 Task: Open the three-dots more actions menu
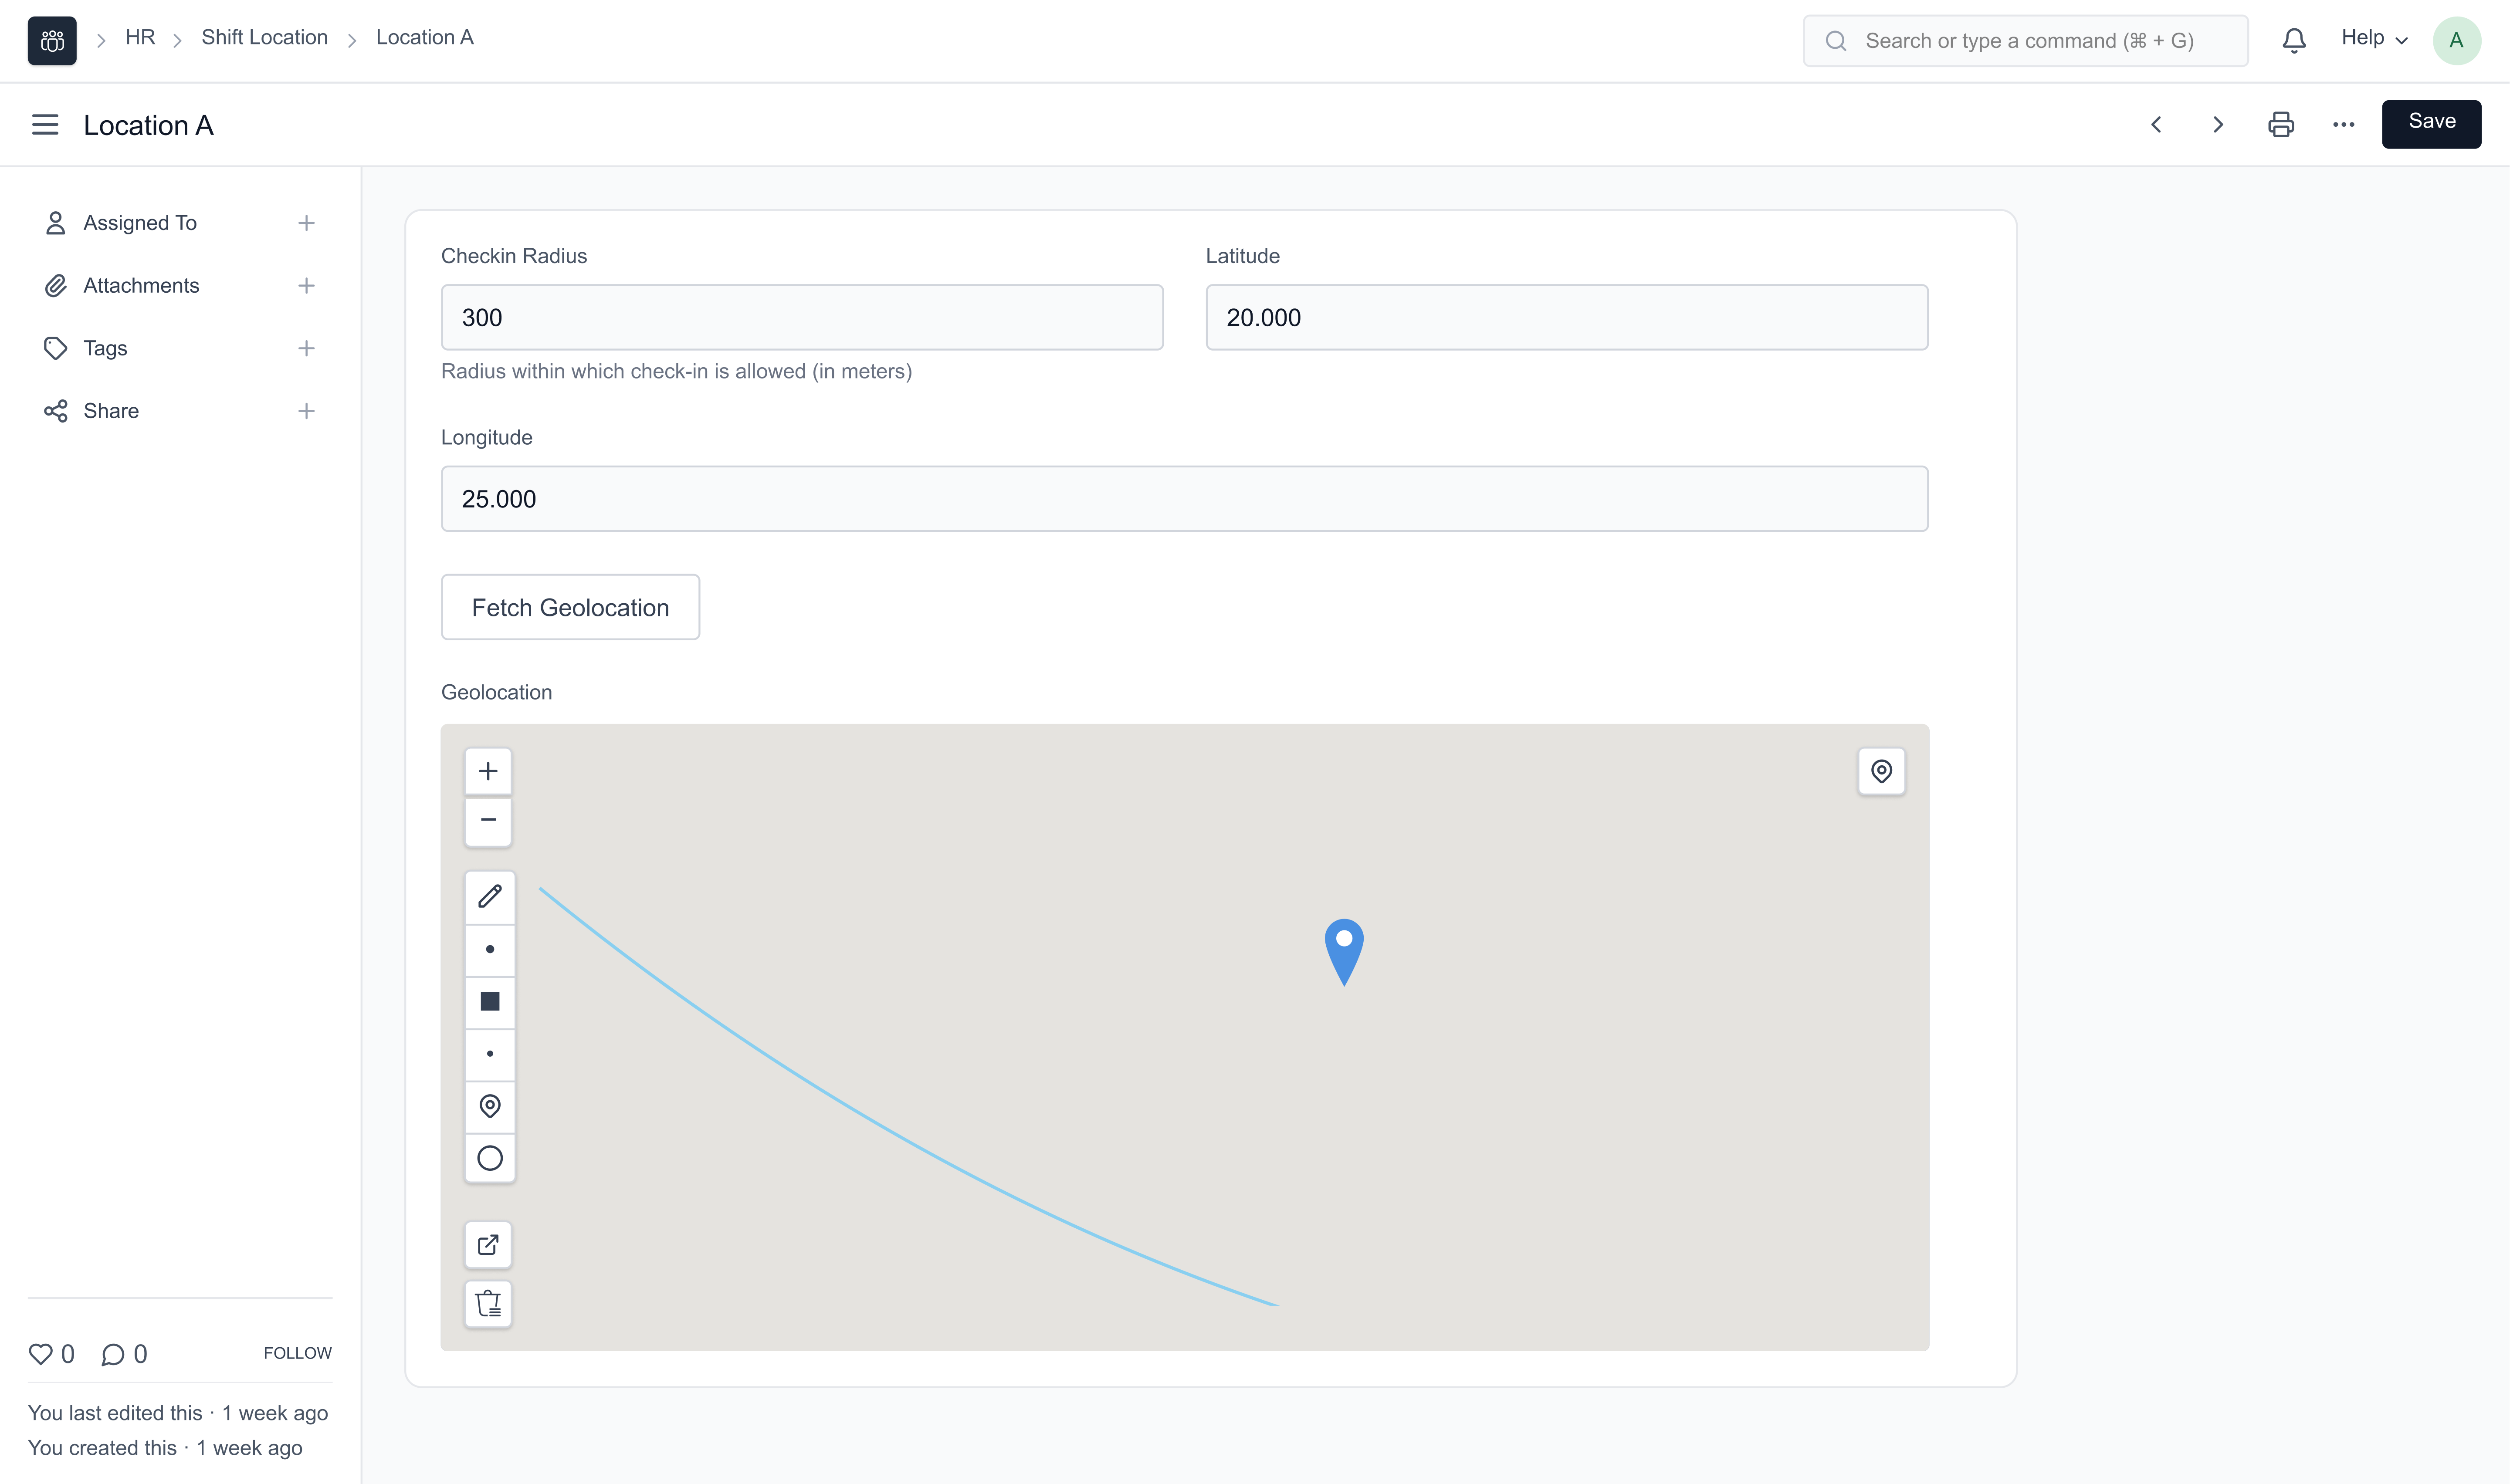(x=2343, y=125)
